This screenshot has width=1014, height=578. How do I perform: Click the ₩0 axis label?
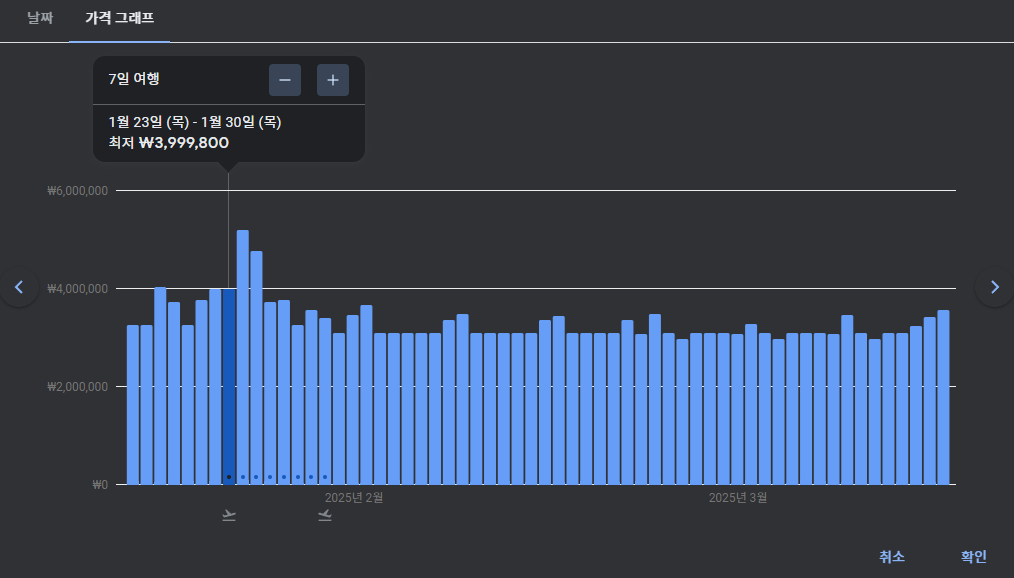[100, 485]
